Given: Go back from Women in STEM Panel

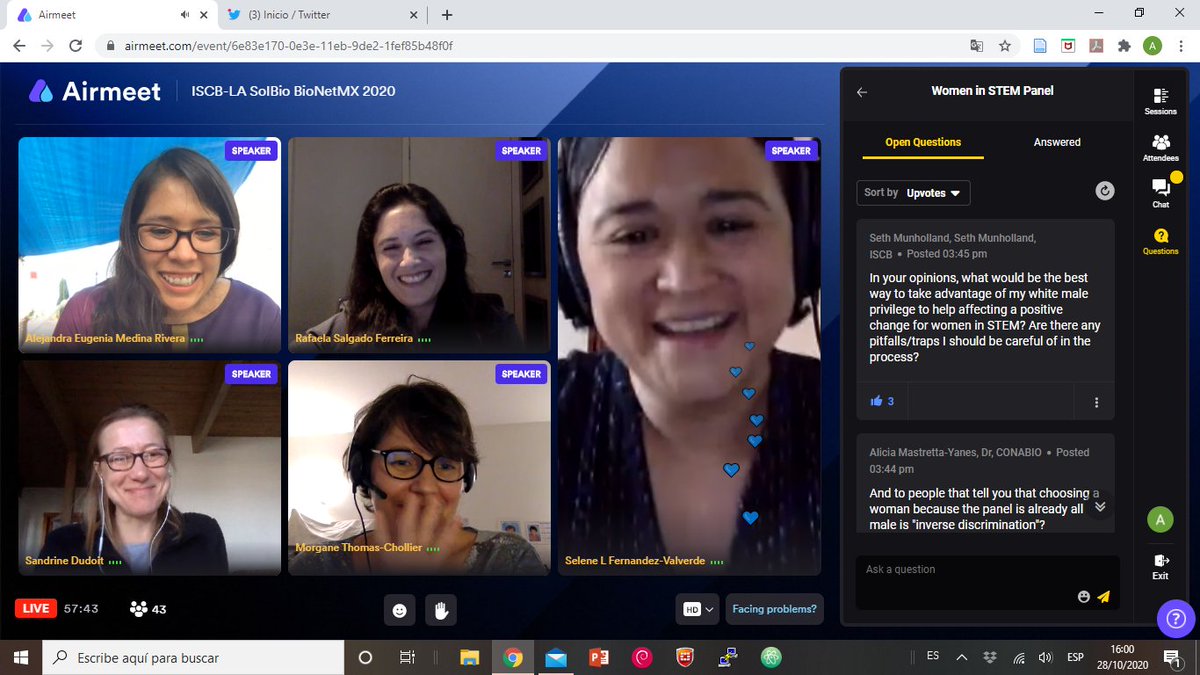Looking at the screenshot, I should pyautogui.click(x=862, y=91).
